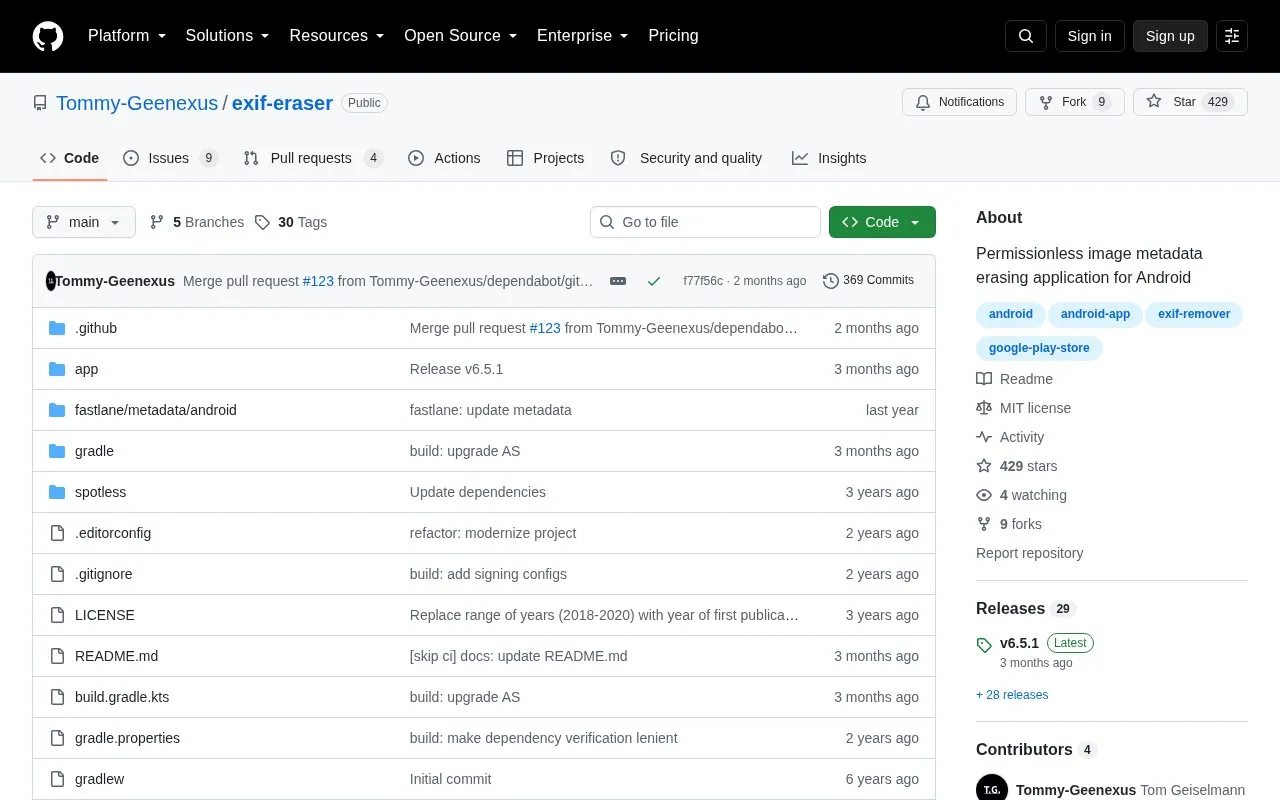This screenshot has height=800, width=1280.
Task: Expand the Resources navigation menu
Action: [x=337, y=36]
